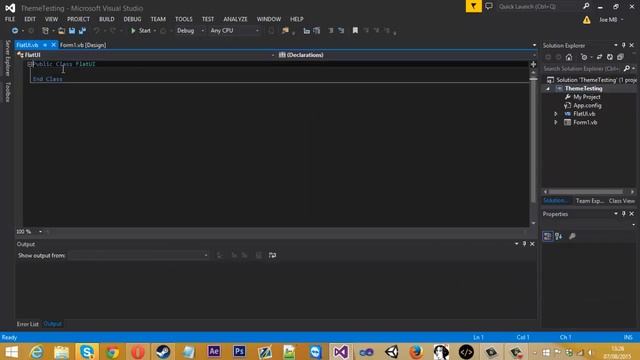This screenshot has height=360, width=640.
Task: Switch to the Form1.vb [Design] tab
Action: pos(83,45)
